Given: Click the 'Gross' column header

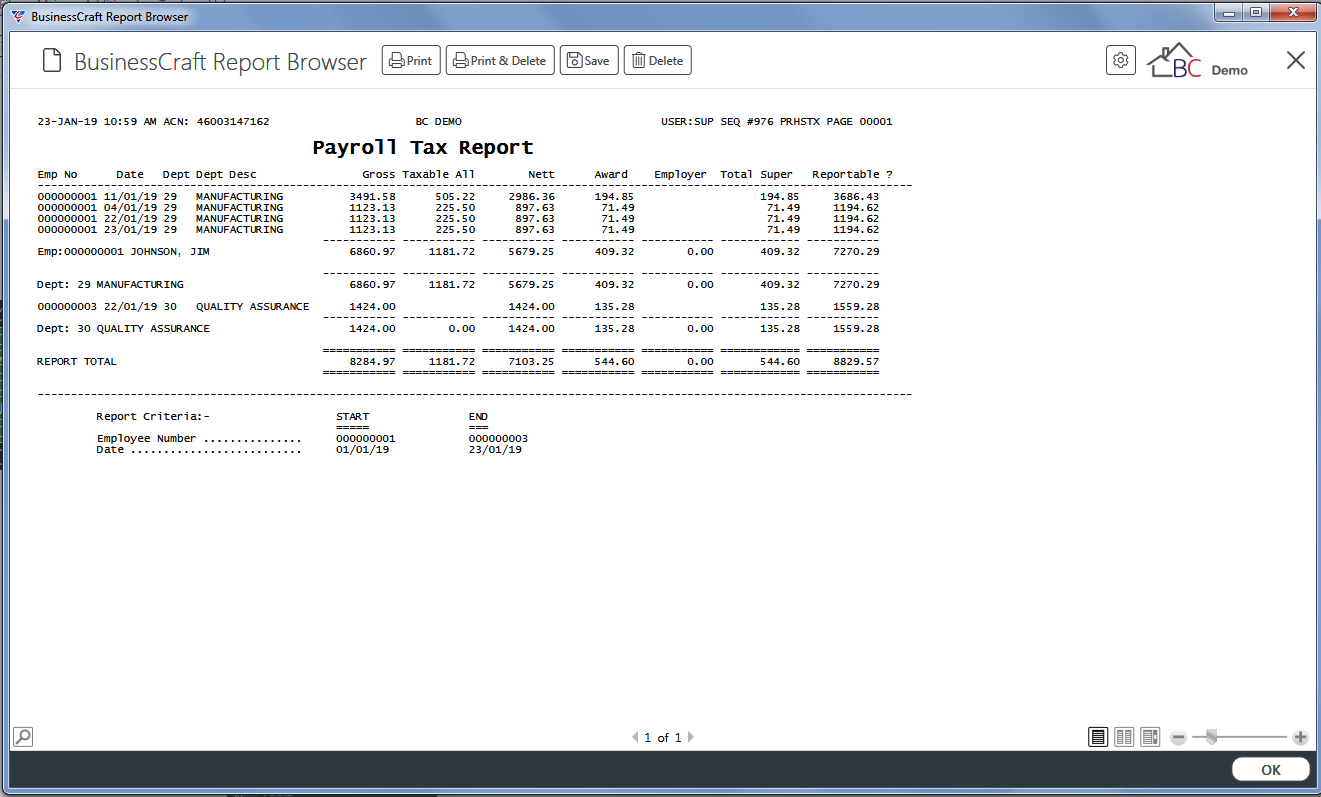Looking at the screenshot, I should [379, 174].
